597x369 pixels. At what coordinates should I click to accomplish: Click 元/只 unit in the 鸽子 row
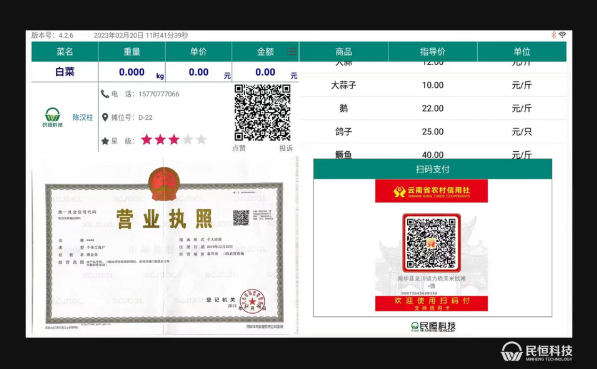522,132
